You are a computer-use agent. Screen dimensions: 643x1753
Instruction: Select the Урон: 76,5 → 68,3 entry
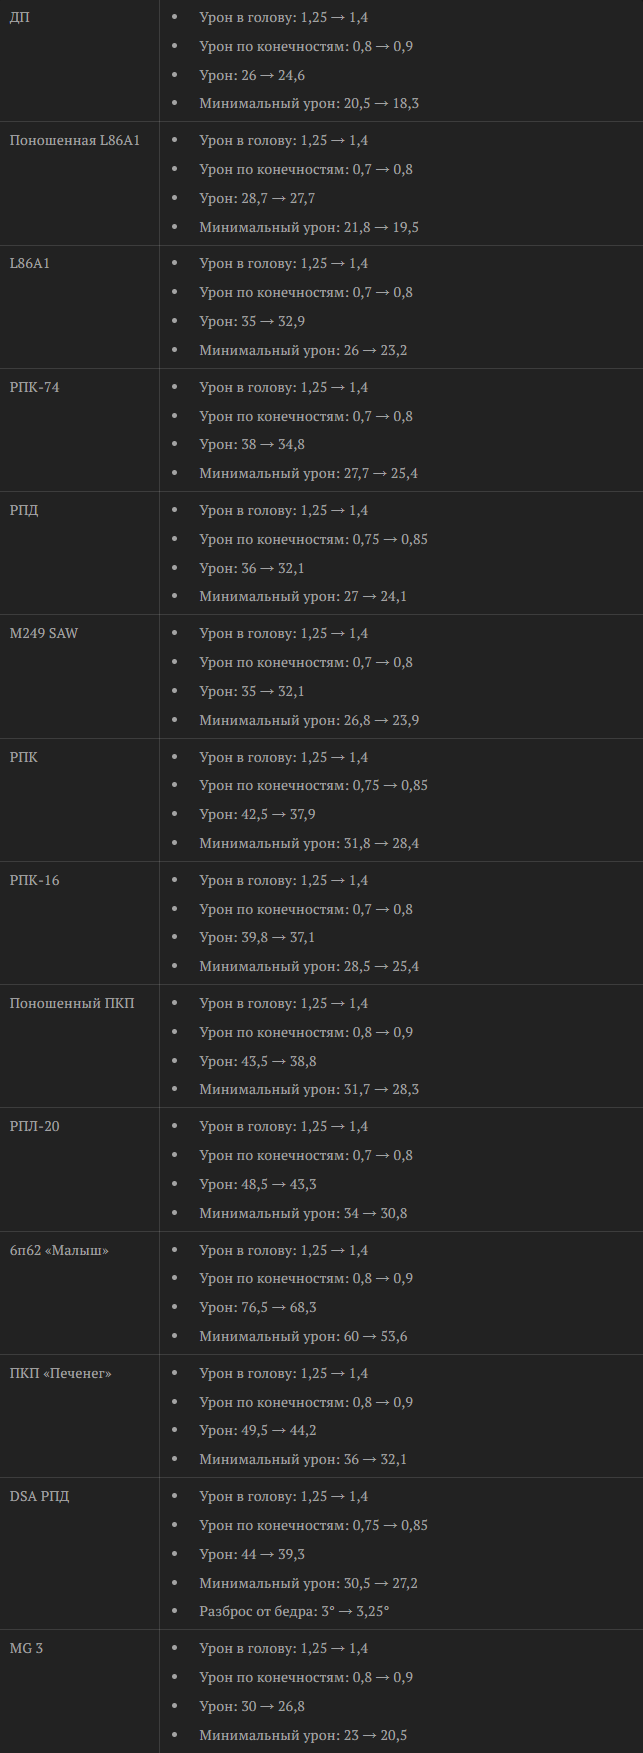coord(258,1307)
